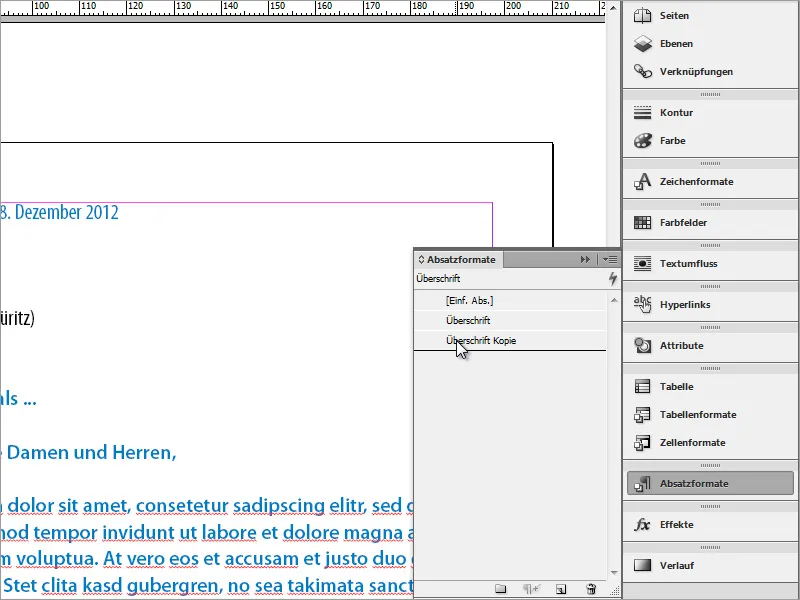Image resolution: width=800 pixels, height=600 pixels.
Task: Create new style group folder icon
Action: pos(501,589)
